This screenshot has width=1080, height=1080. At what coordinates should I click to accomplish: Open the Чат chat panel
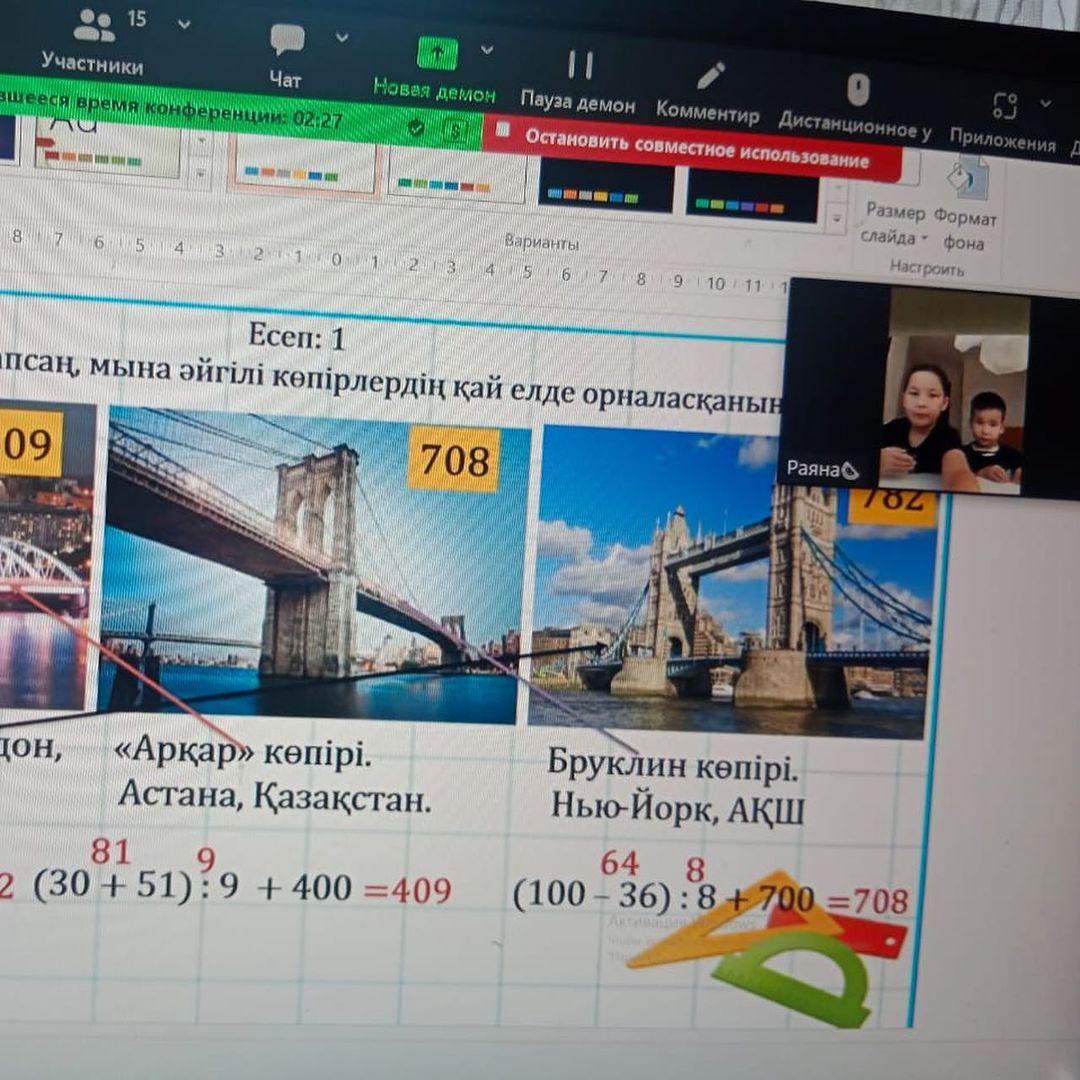pyautogui.click(x=287, y=56)
